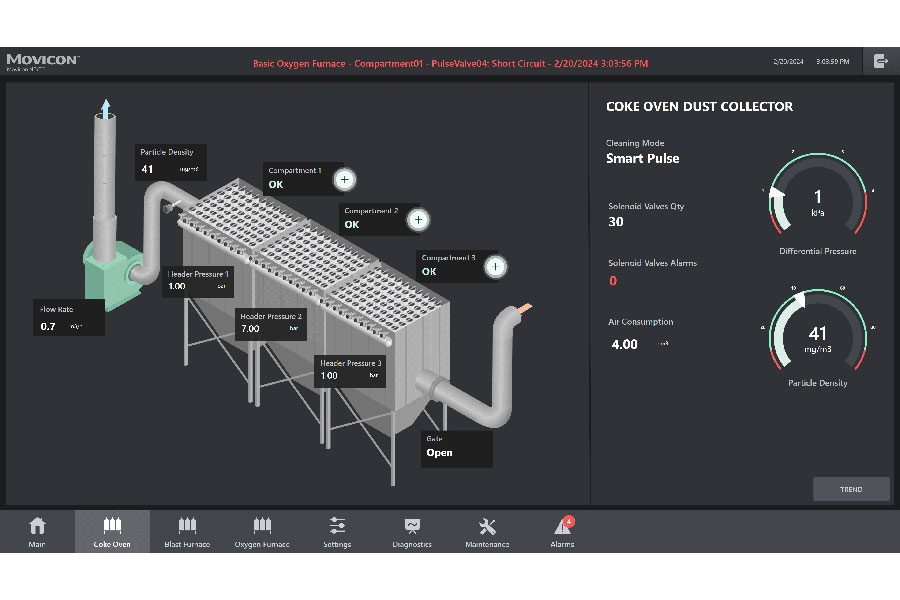Click the logout icon at top right
The image size is (900, 600).
click(x=880, y=62)
